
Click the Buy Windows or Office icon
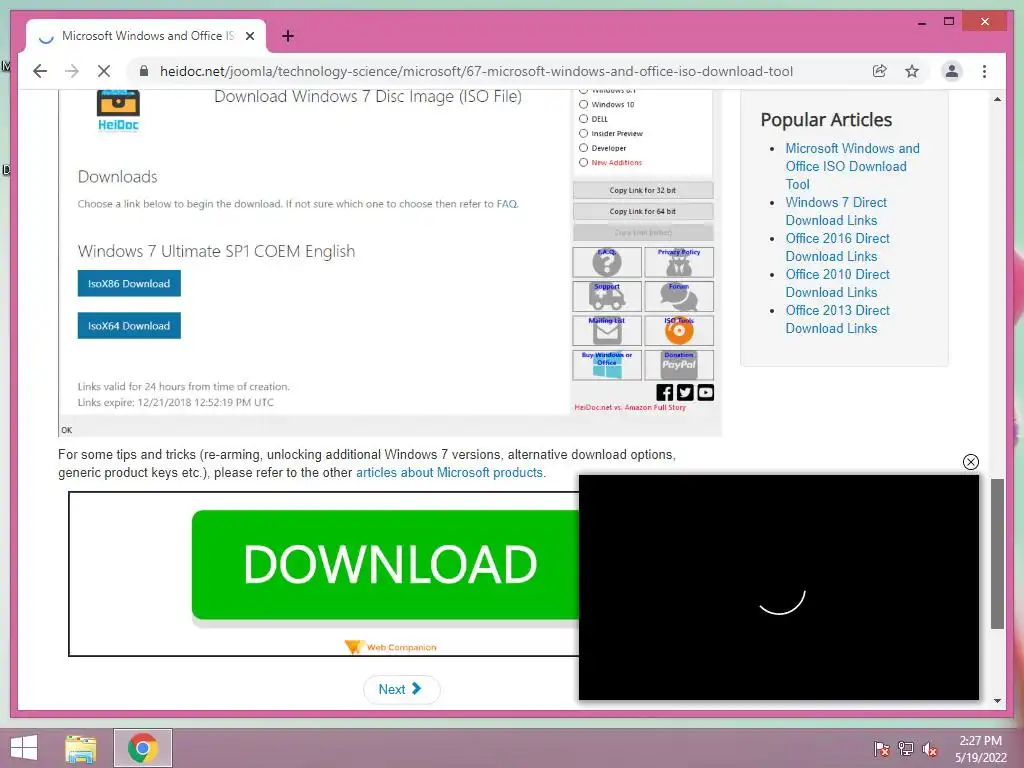coord(607,365)
